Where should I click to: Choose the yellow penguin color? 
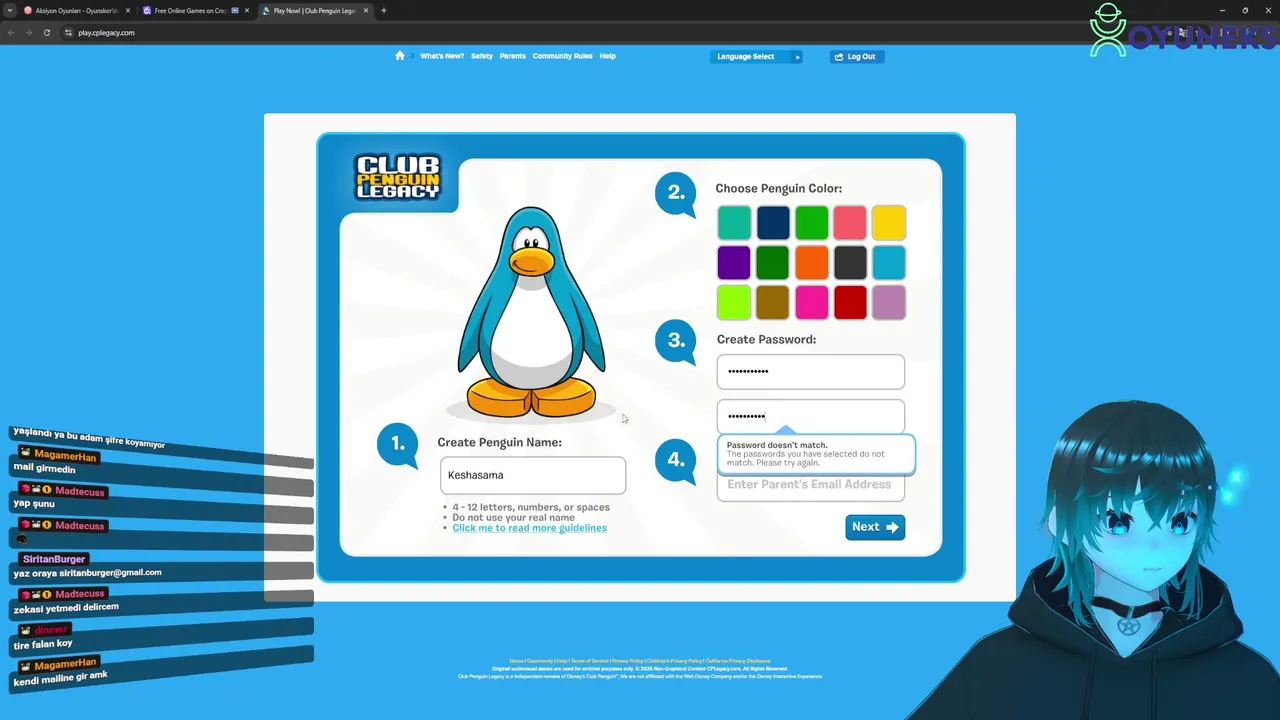(889, 223)
